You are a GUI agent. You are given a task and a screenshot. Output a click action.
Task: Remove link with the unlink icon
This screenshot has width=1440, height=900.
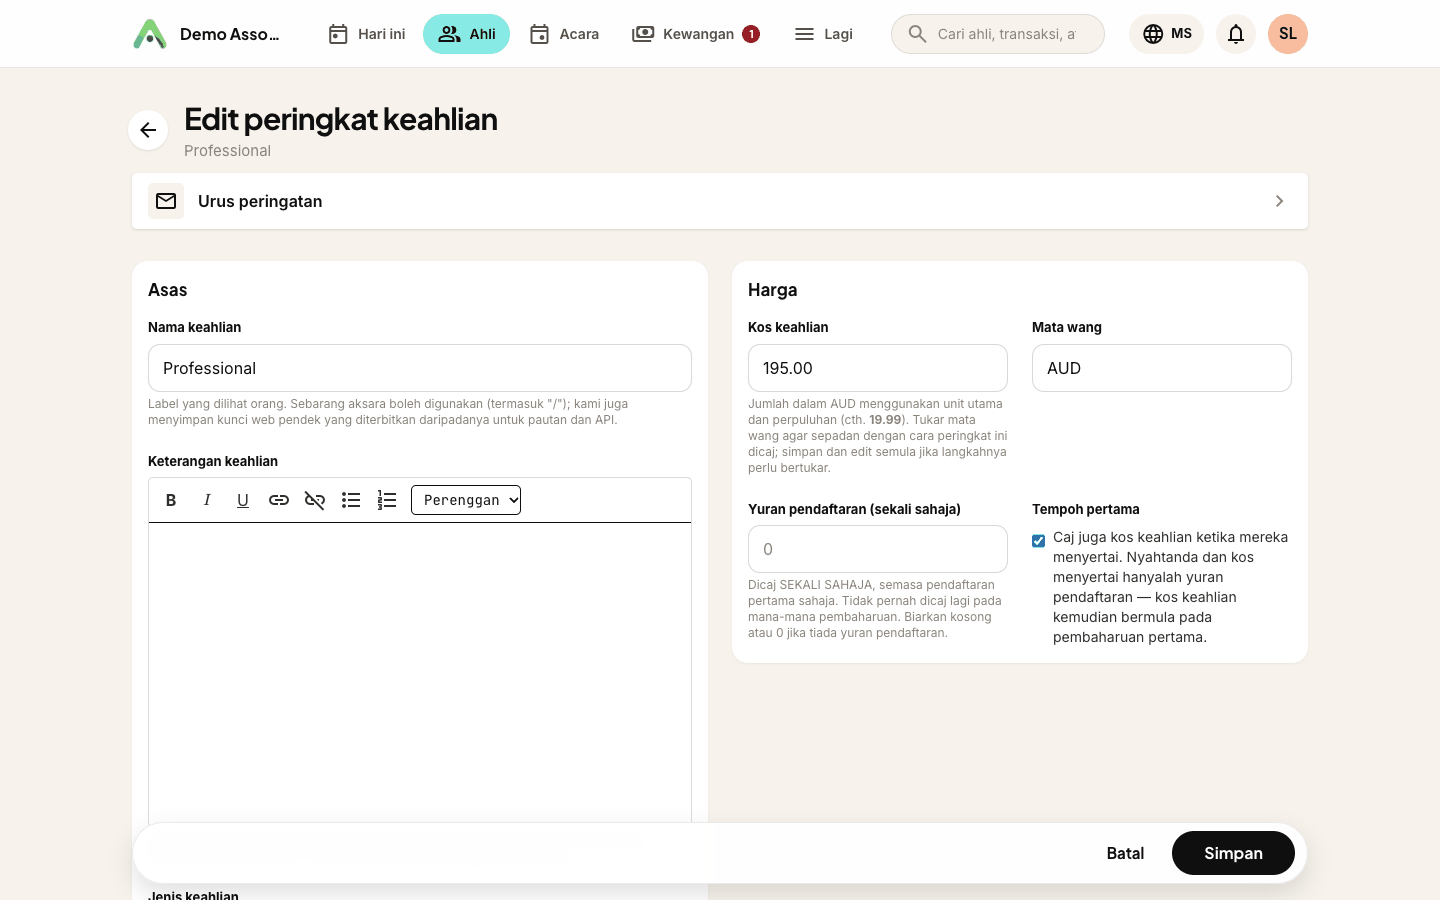click(315, 500)
